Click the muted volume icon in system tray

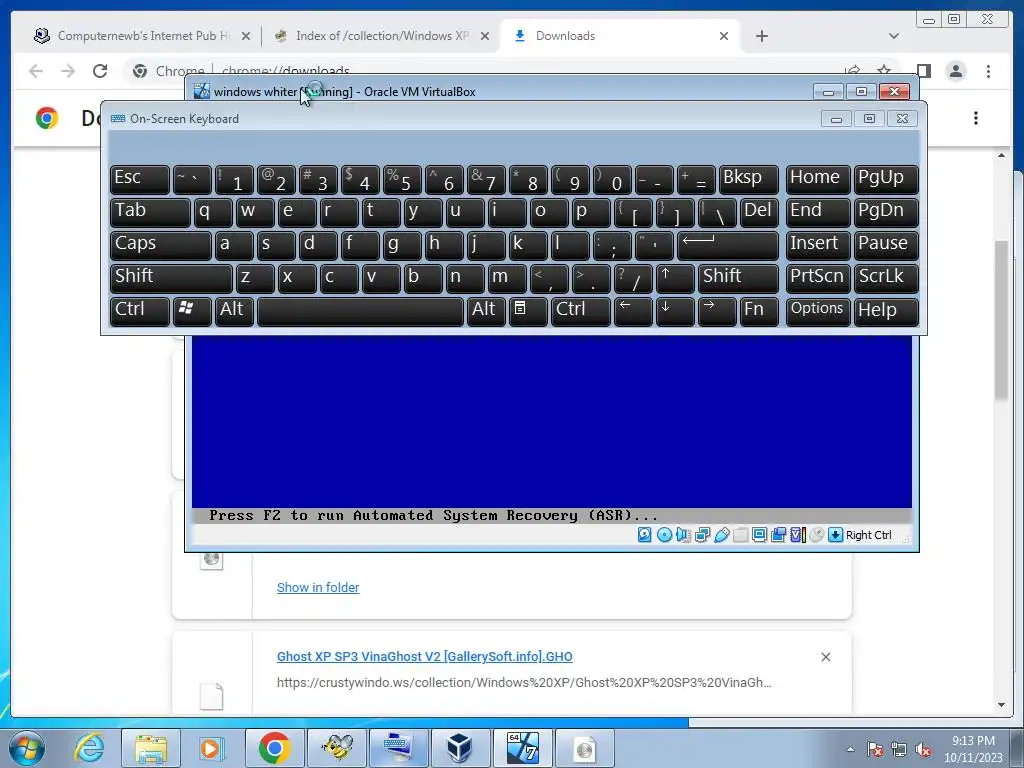923,749
